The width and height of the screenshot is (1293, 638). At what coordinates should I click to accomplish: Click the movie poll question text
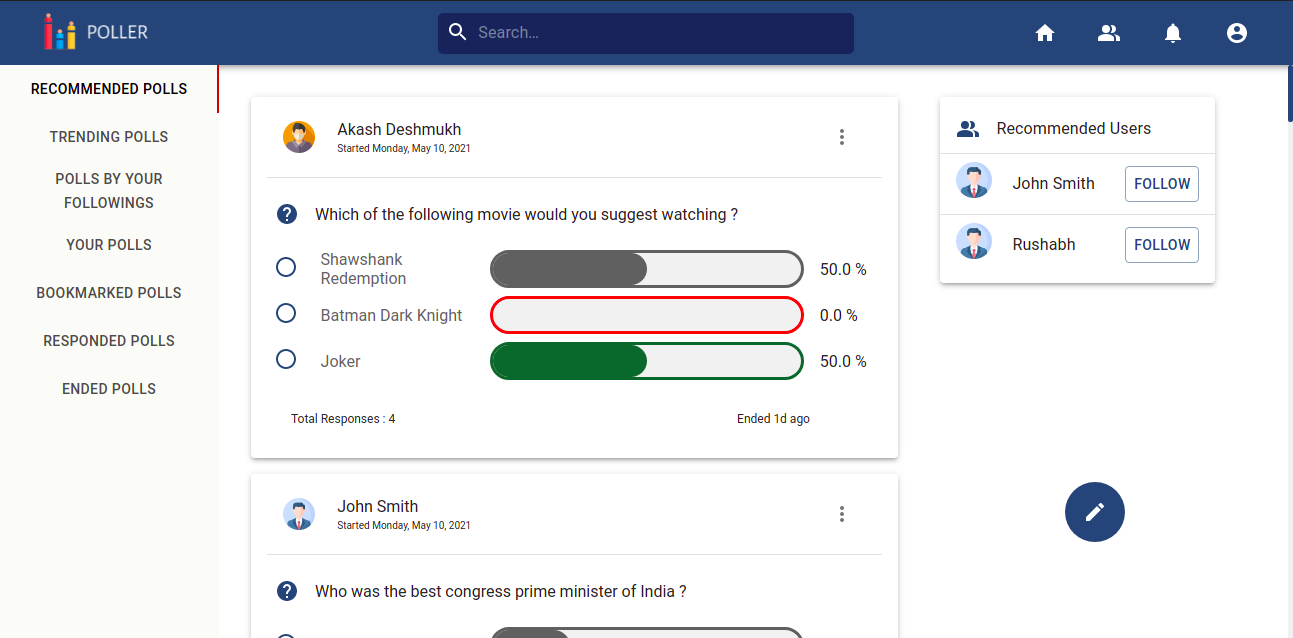click(x=526, y=214)
